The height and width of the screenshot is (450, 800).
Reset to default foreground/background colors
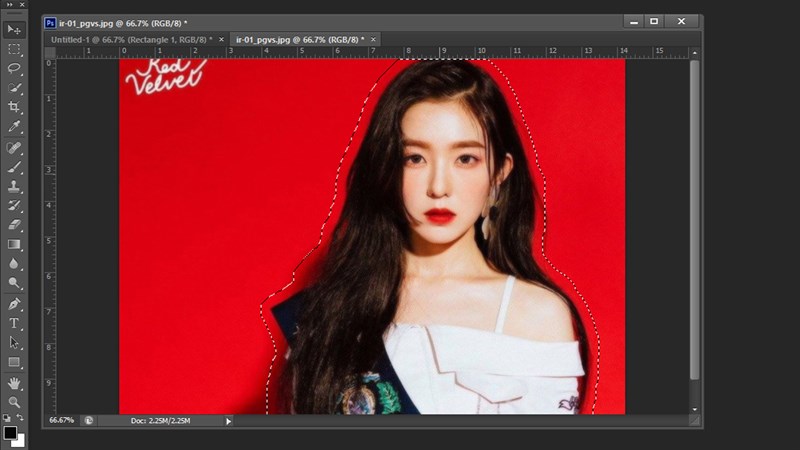pyautogui.click(x=7, y=417)
